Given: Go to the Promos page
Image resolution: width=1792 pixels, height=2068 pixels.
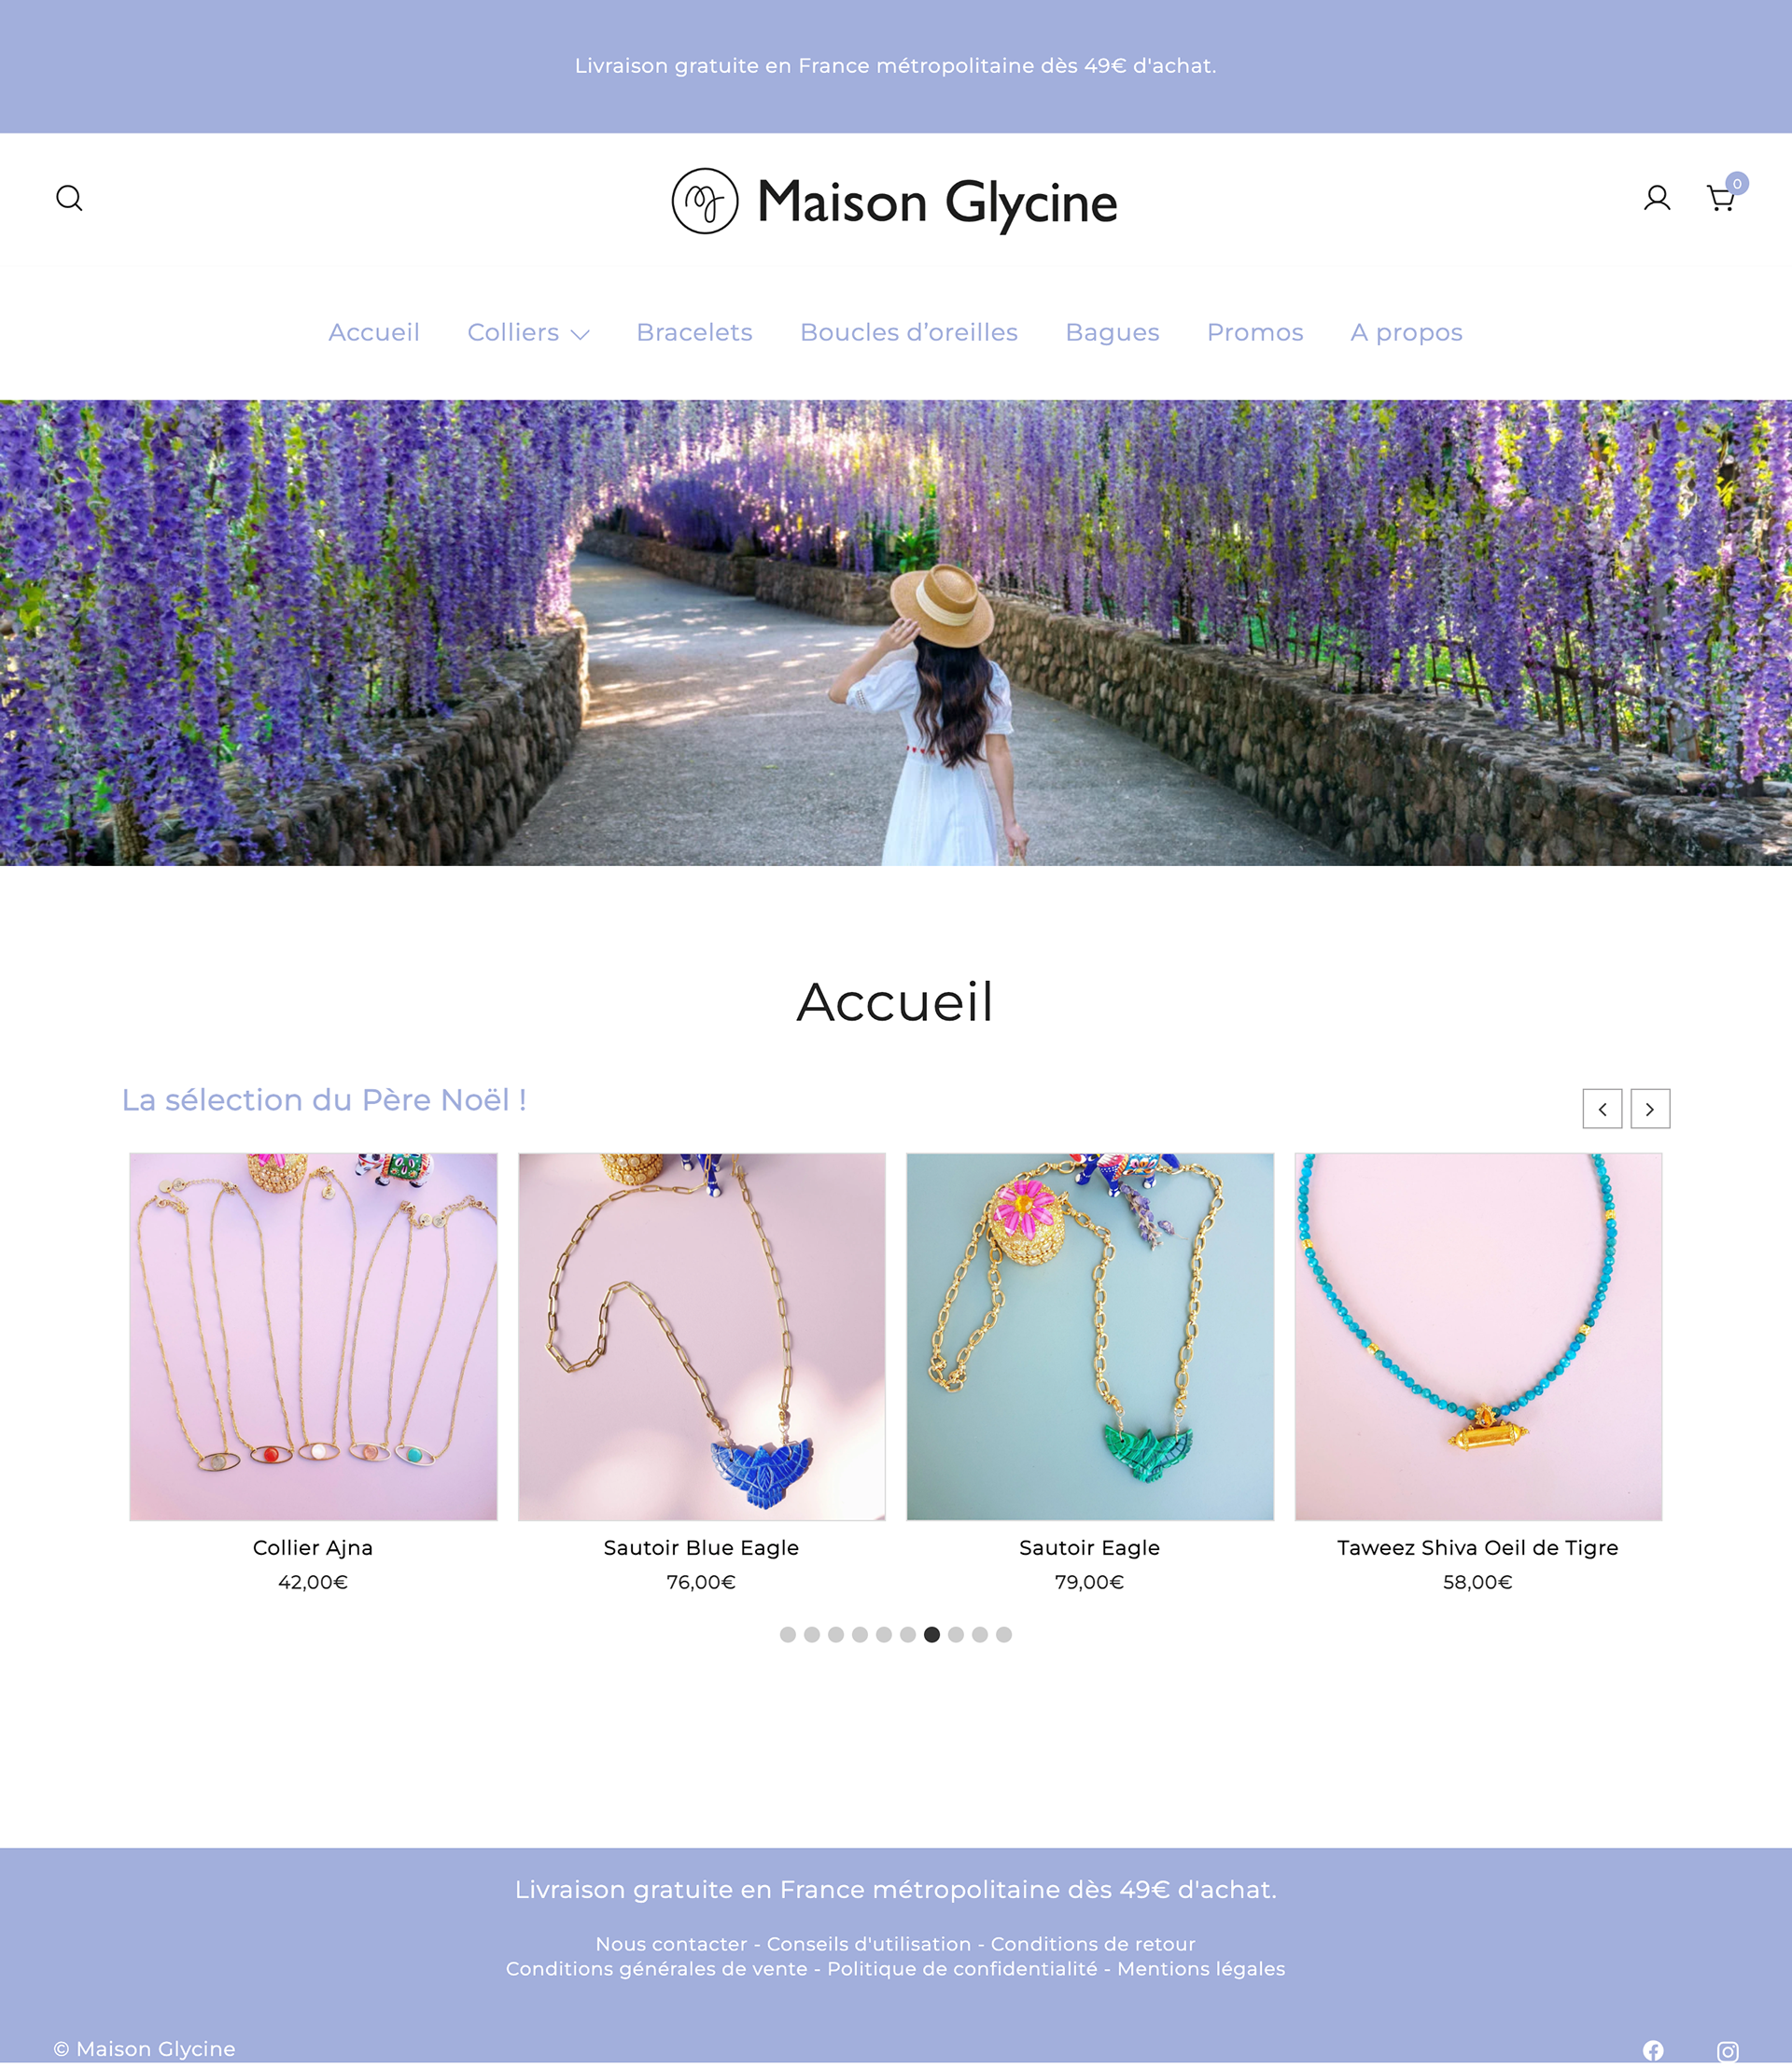Looking at the screenshot, I should pos(1255,332).
